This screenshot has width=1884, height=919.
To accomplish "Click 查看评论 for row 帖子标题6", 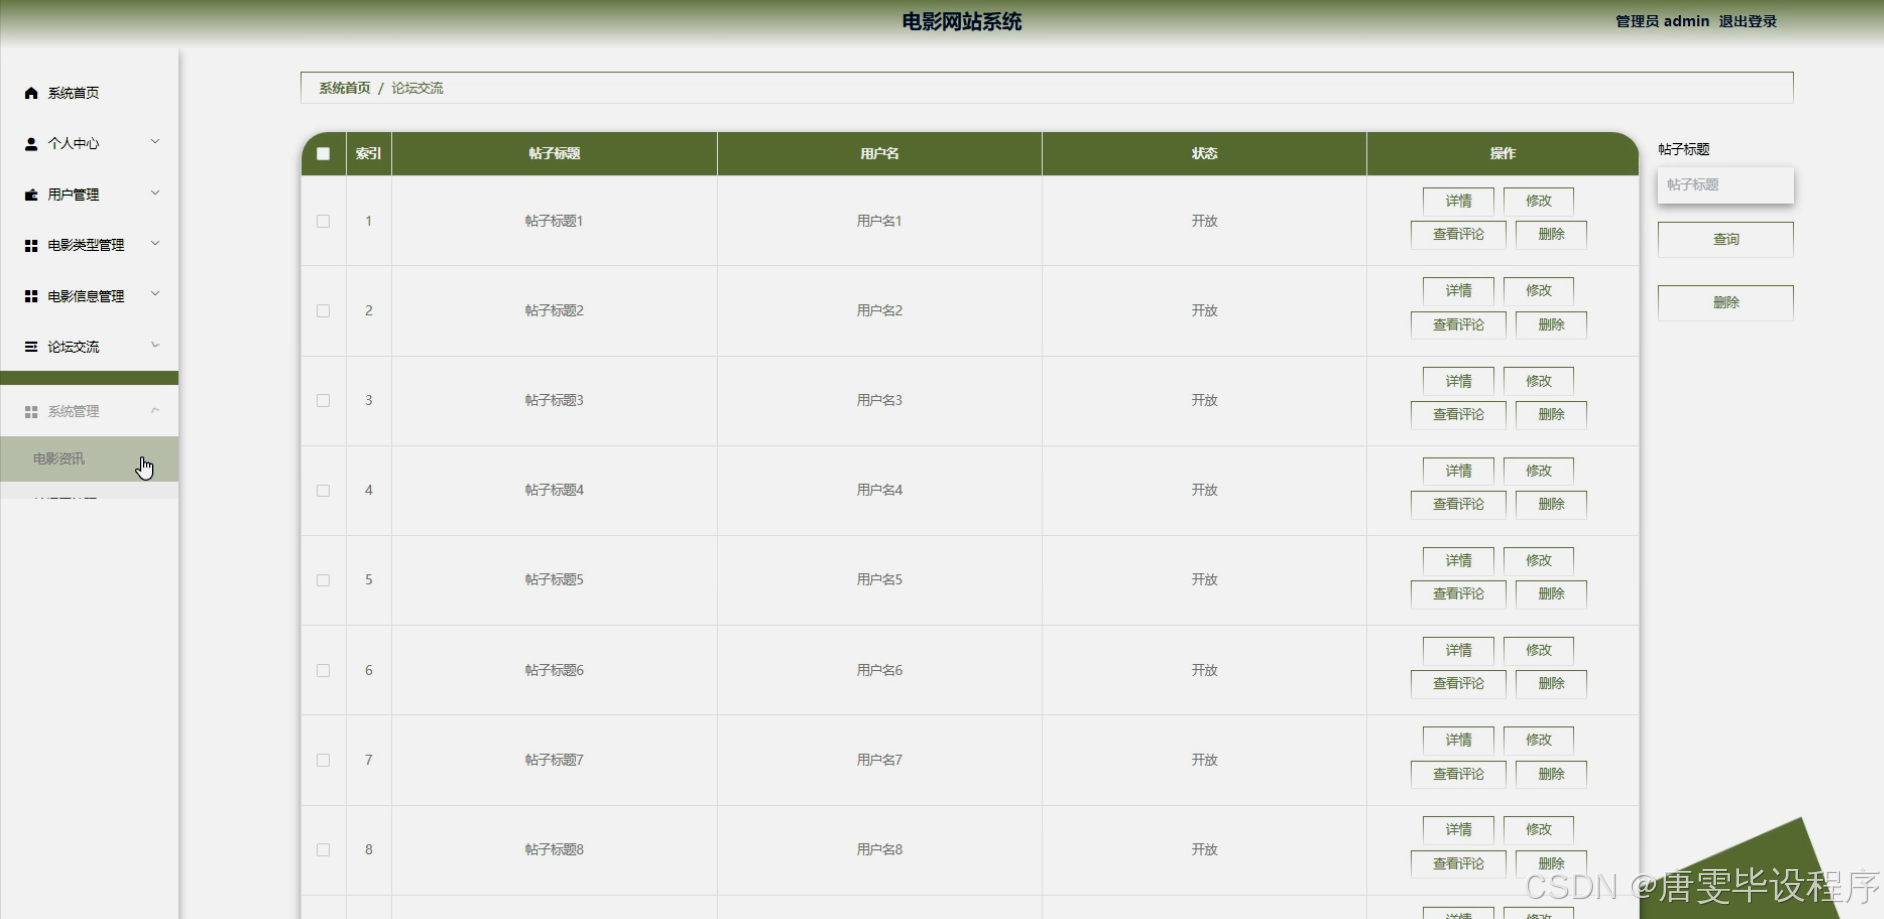I will point(1458,684).
